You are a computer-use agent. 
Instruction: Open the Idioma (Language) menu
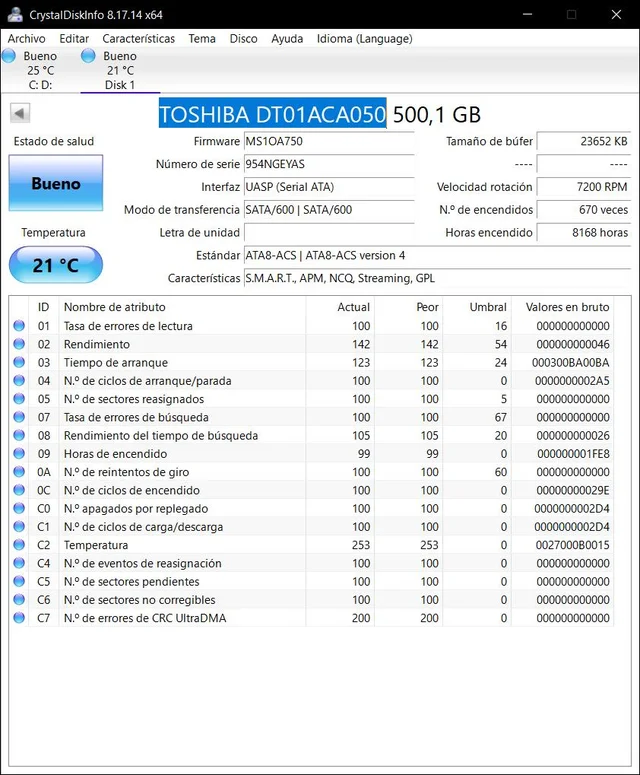(365, 39)
